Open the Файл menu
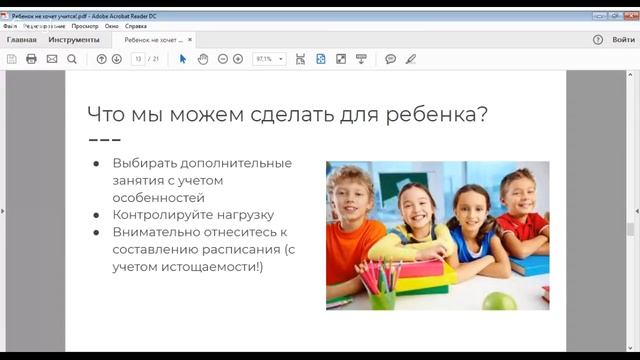Screen dimensions: 640x360 coord(10,26)
